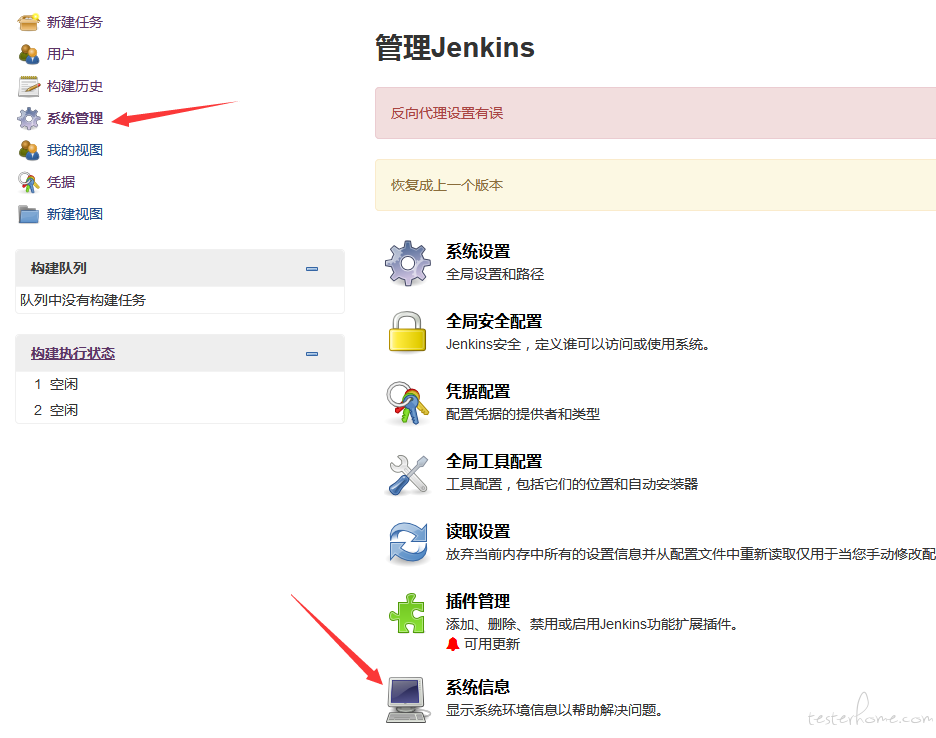This screenshot has width=936, height=738.
Task: Go to 我的视图
Action: [75, 150]
